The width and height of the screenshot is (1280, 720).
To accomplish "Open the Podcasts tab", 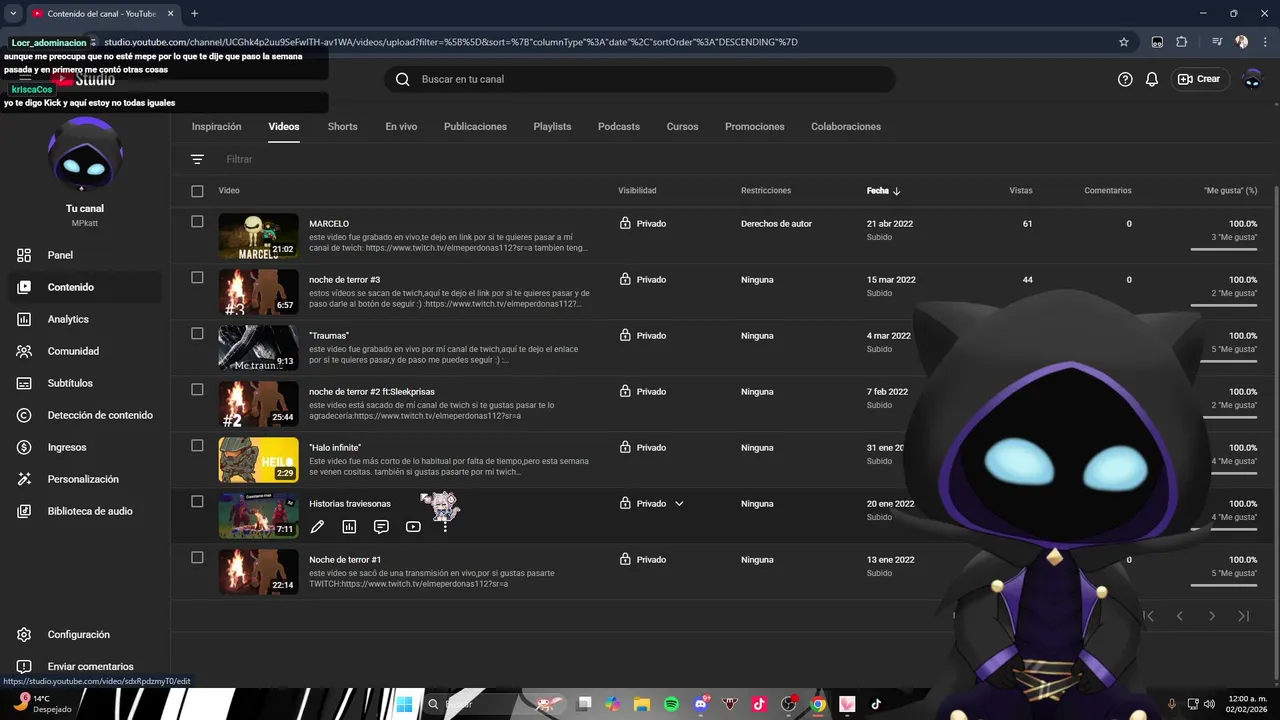I will (x=619, y=127).
